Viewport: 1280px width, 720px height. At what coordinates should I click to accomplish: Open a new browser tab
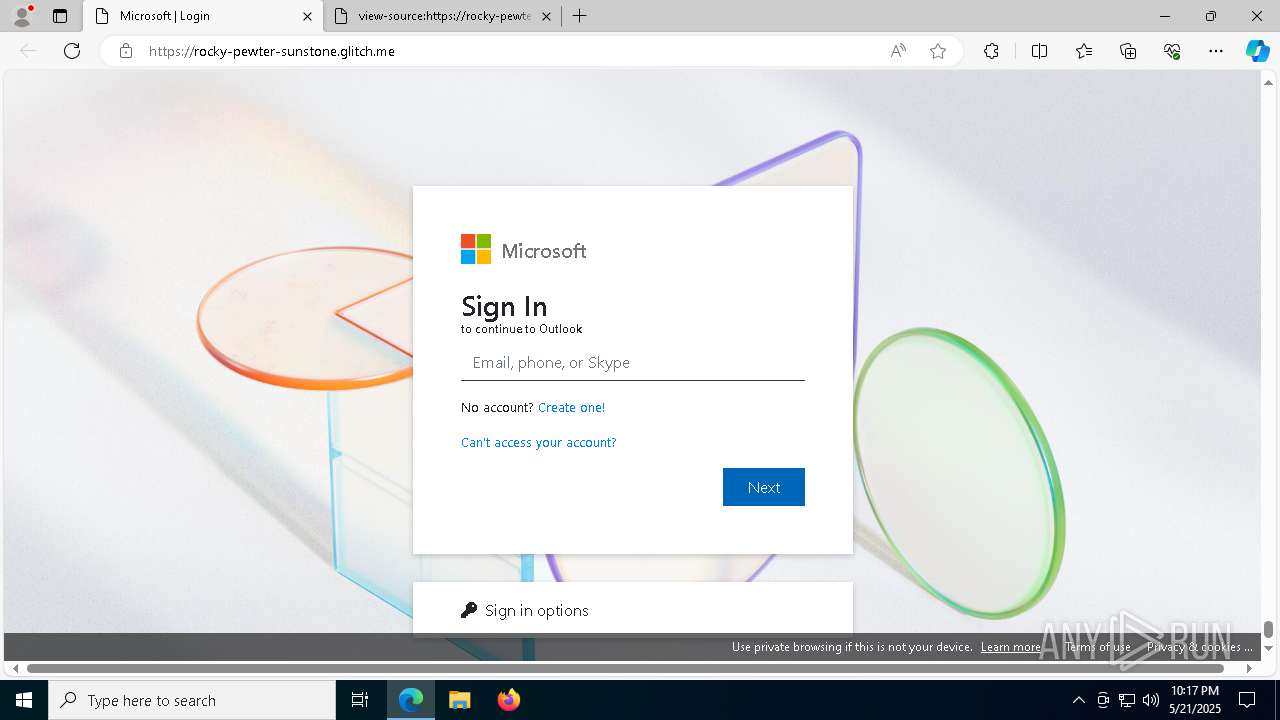pos(579,16)
